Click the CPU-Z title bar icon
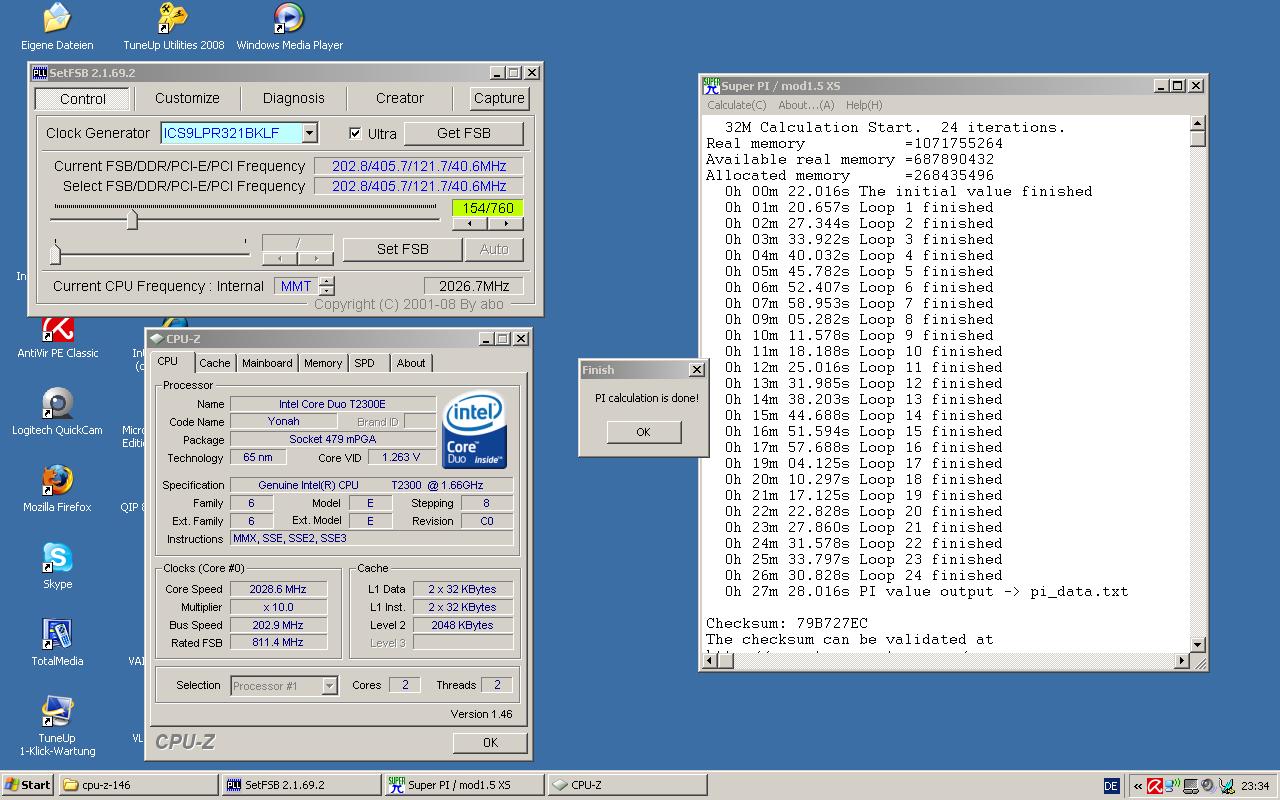The height and width of the screenshot is (800, 1280). click(157, 339)
